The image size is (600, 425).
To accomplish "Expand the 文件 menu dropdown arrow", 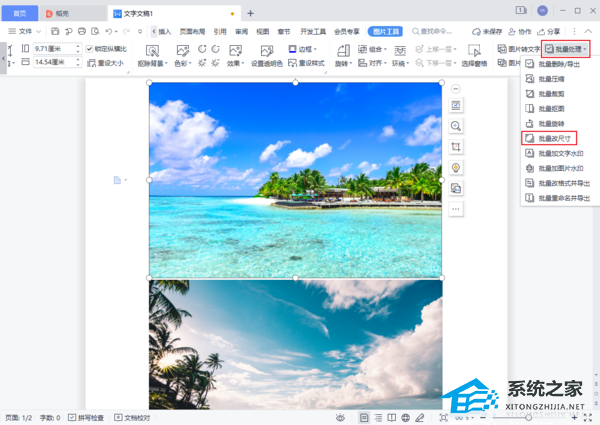I will [x=38, y=31].
